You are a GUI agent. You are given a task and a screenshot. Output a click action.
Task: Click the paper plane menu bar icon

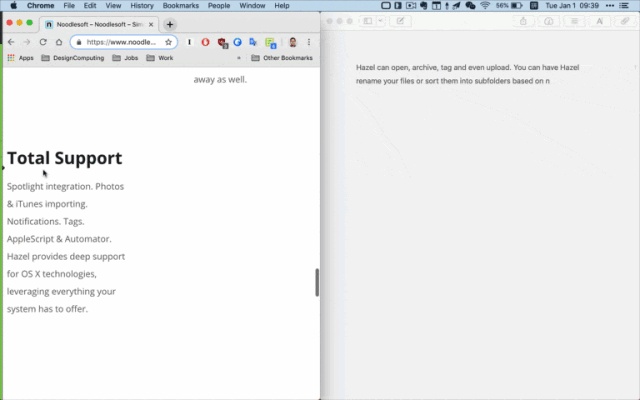point(456,6)
